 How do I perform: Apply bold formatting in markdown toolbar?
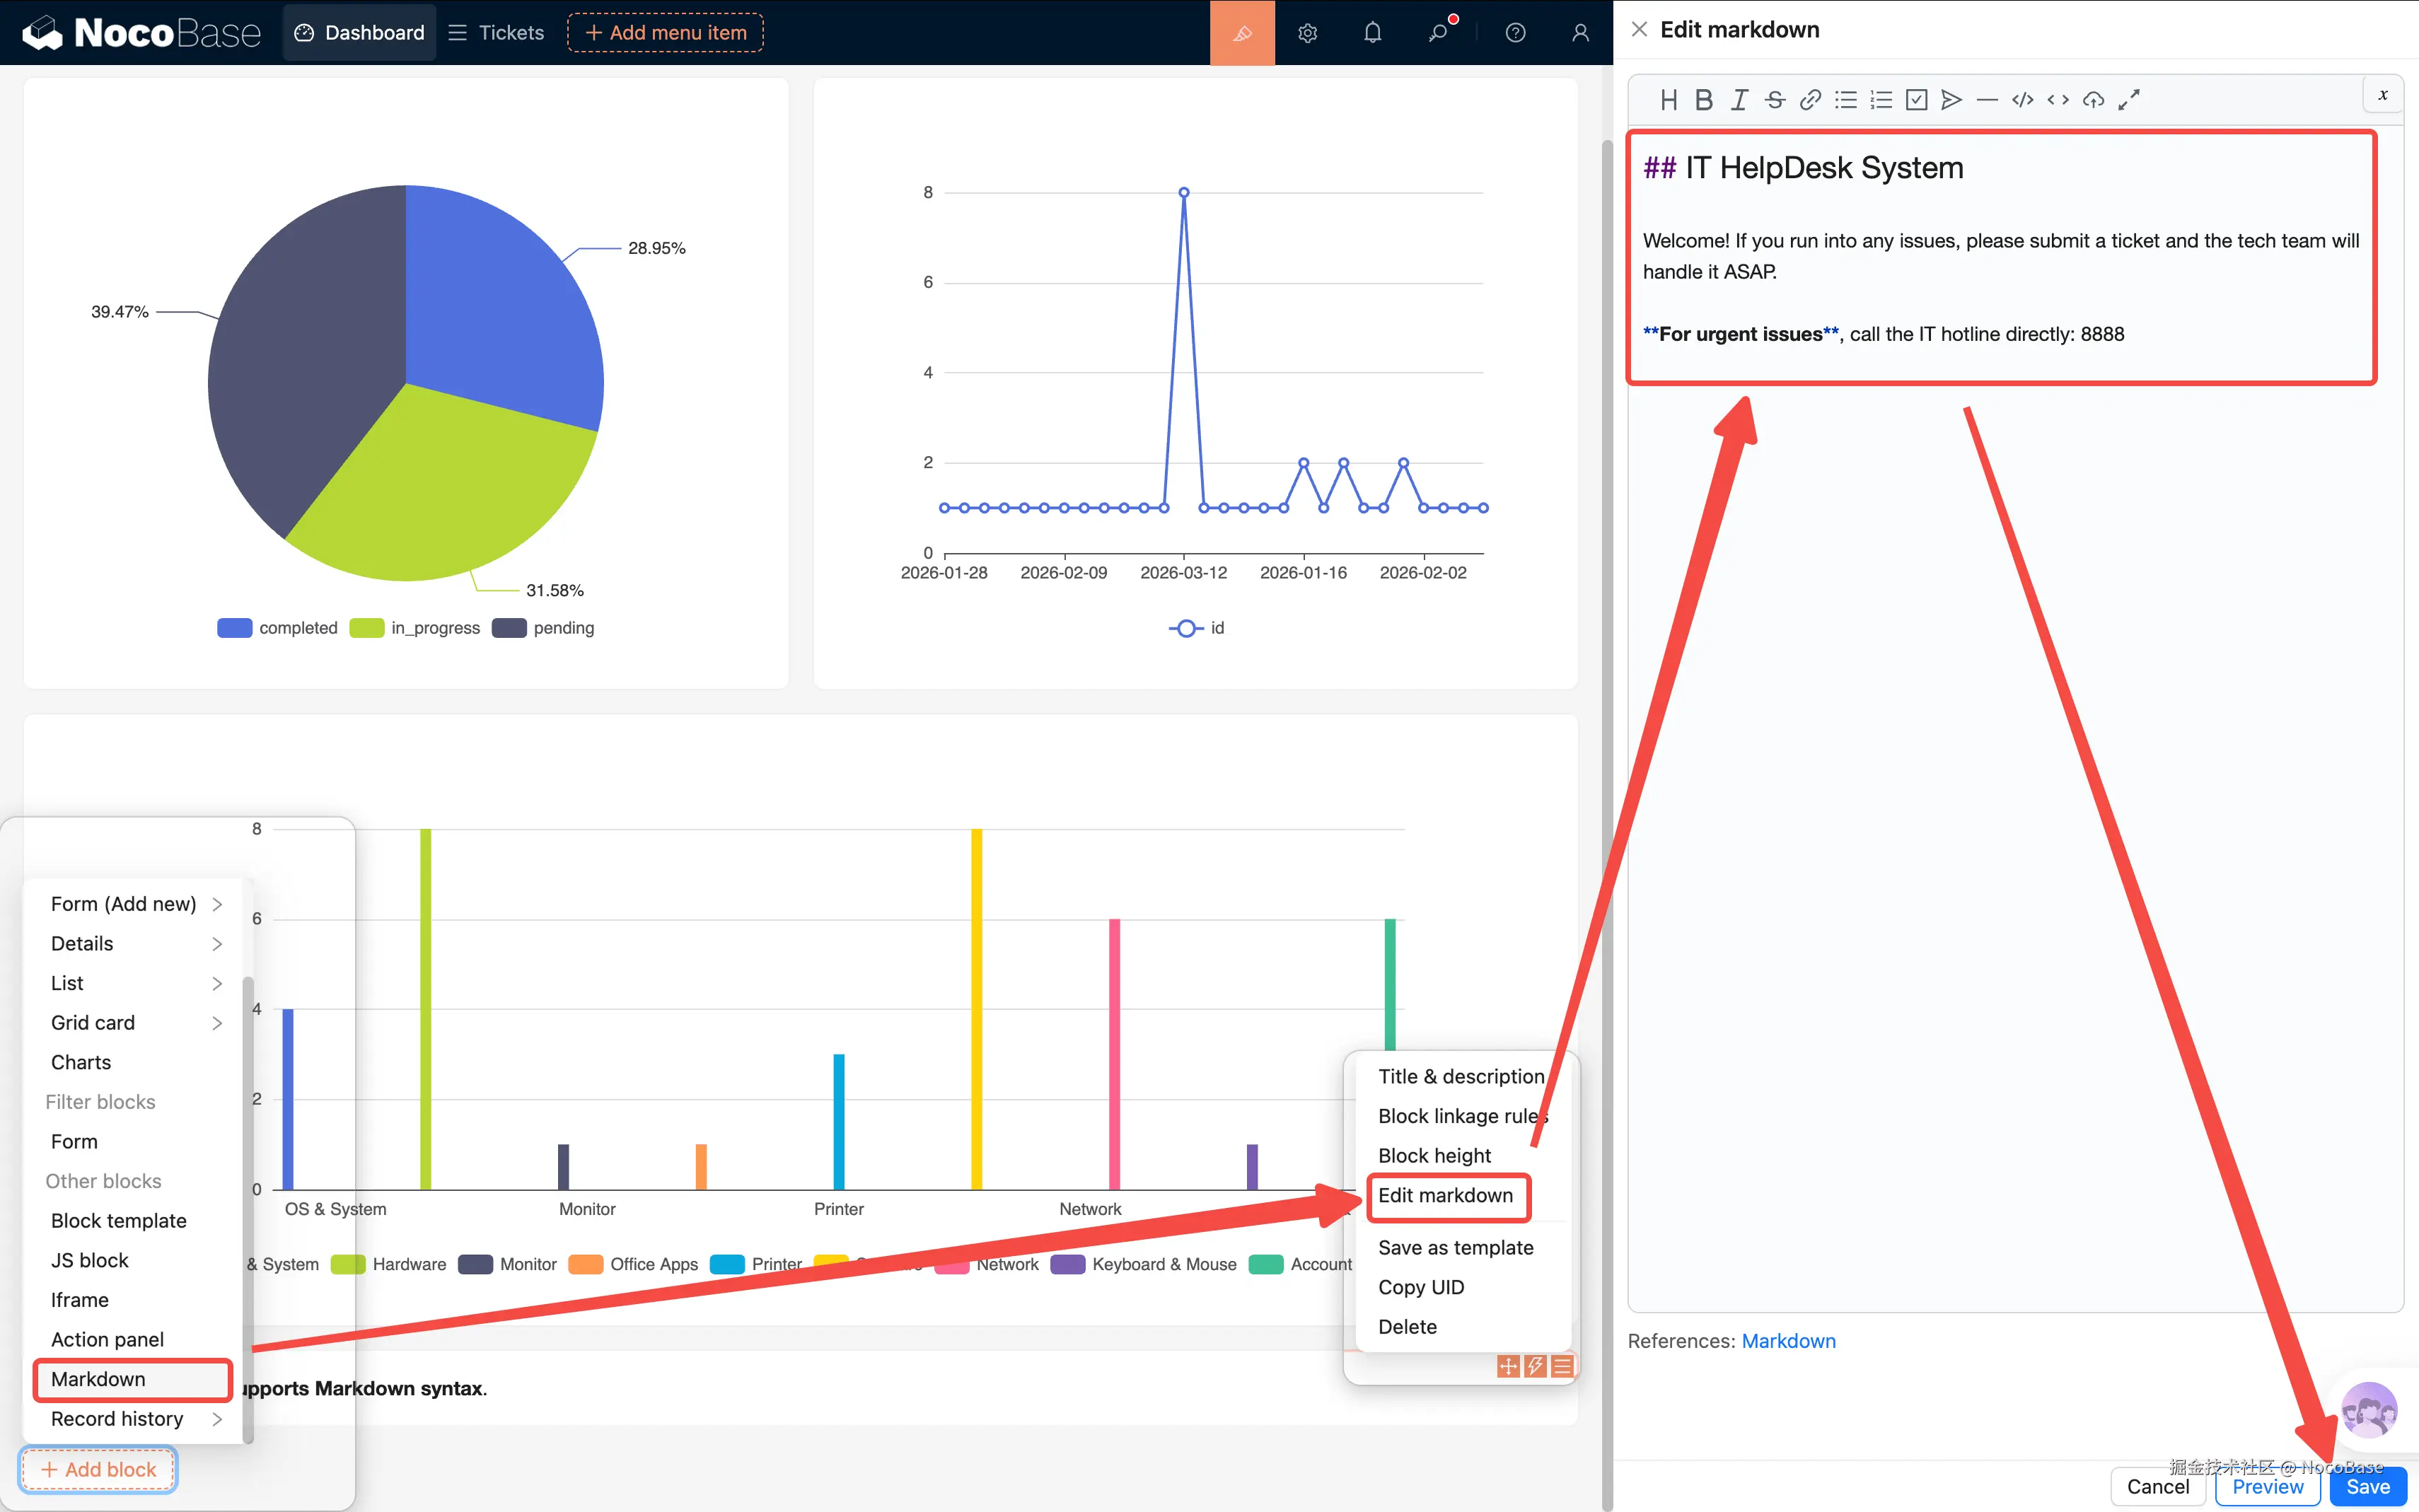coord(1704,100)
